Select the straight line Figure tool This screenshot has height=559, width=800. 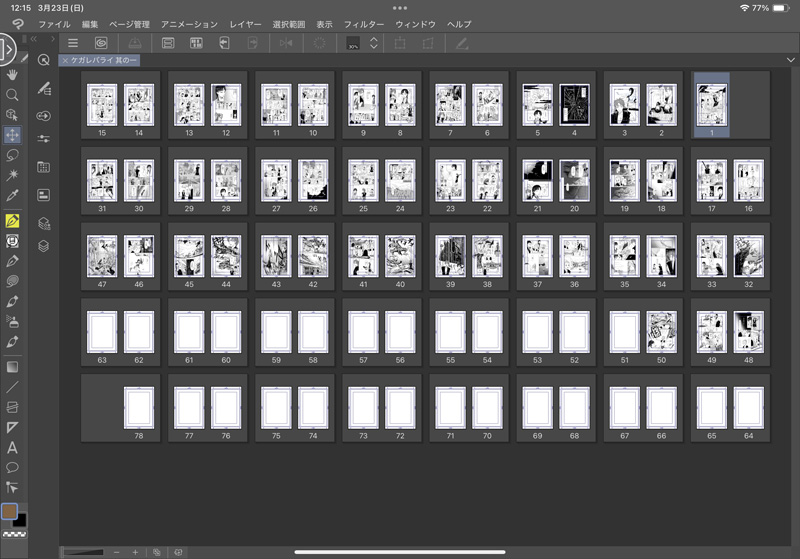12,386
